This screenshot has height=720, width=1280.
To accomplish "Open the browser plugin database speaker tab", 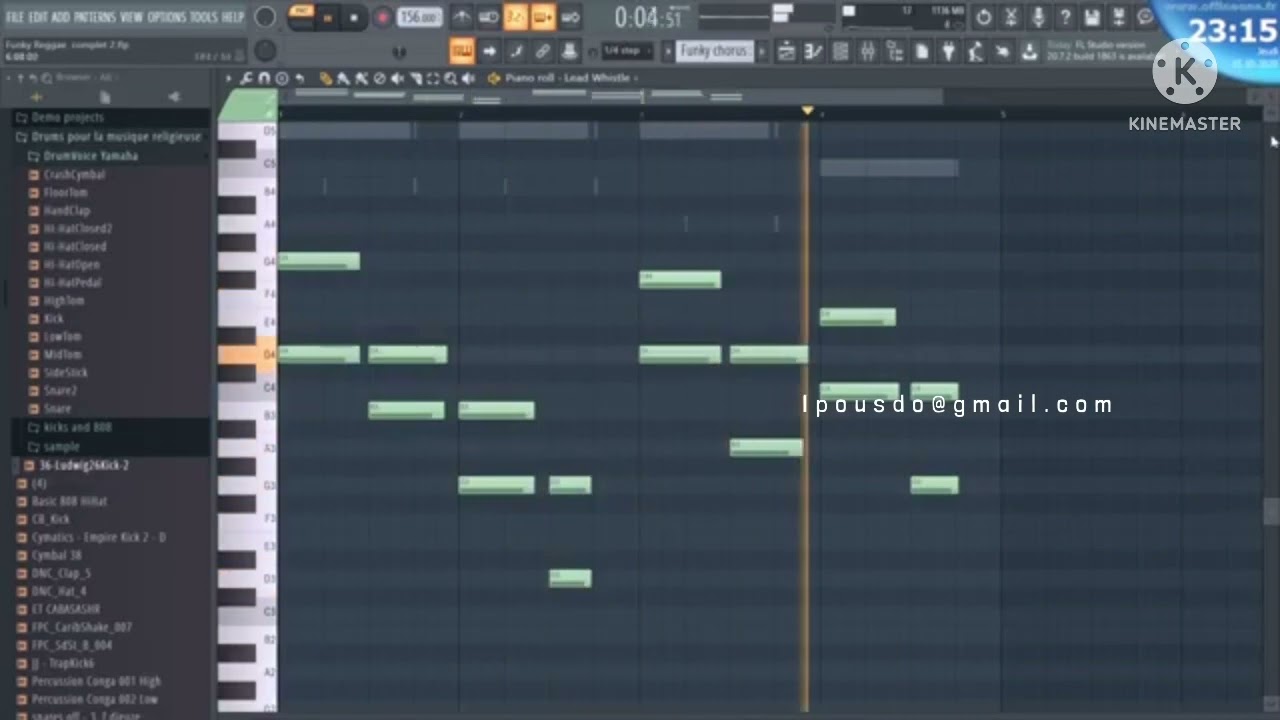I will (174, 97).
